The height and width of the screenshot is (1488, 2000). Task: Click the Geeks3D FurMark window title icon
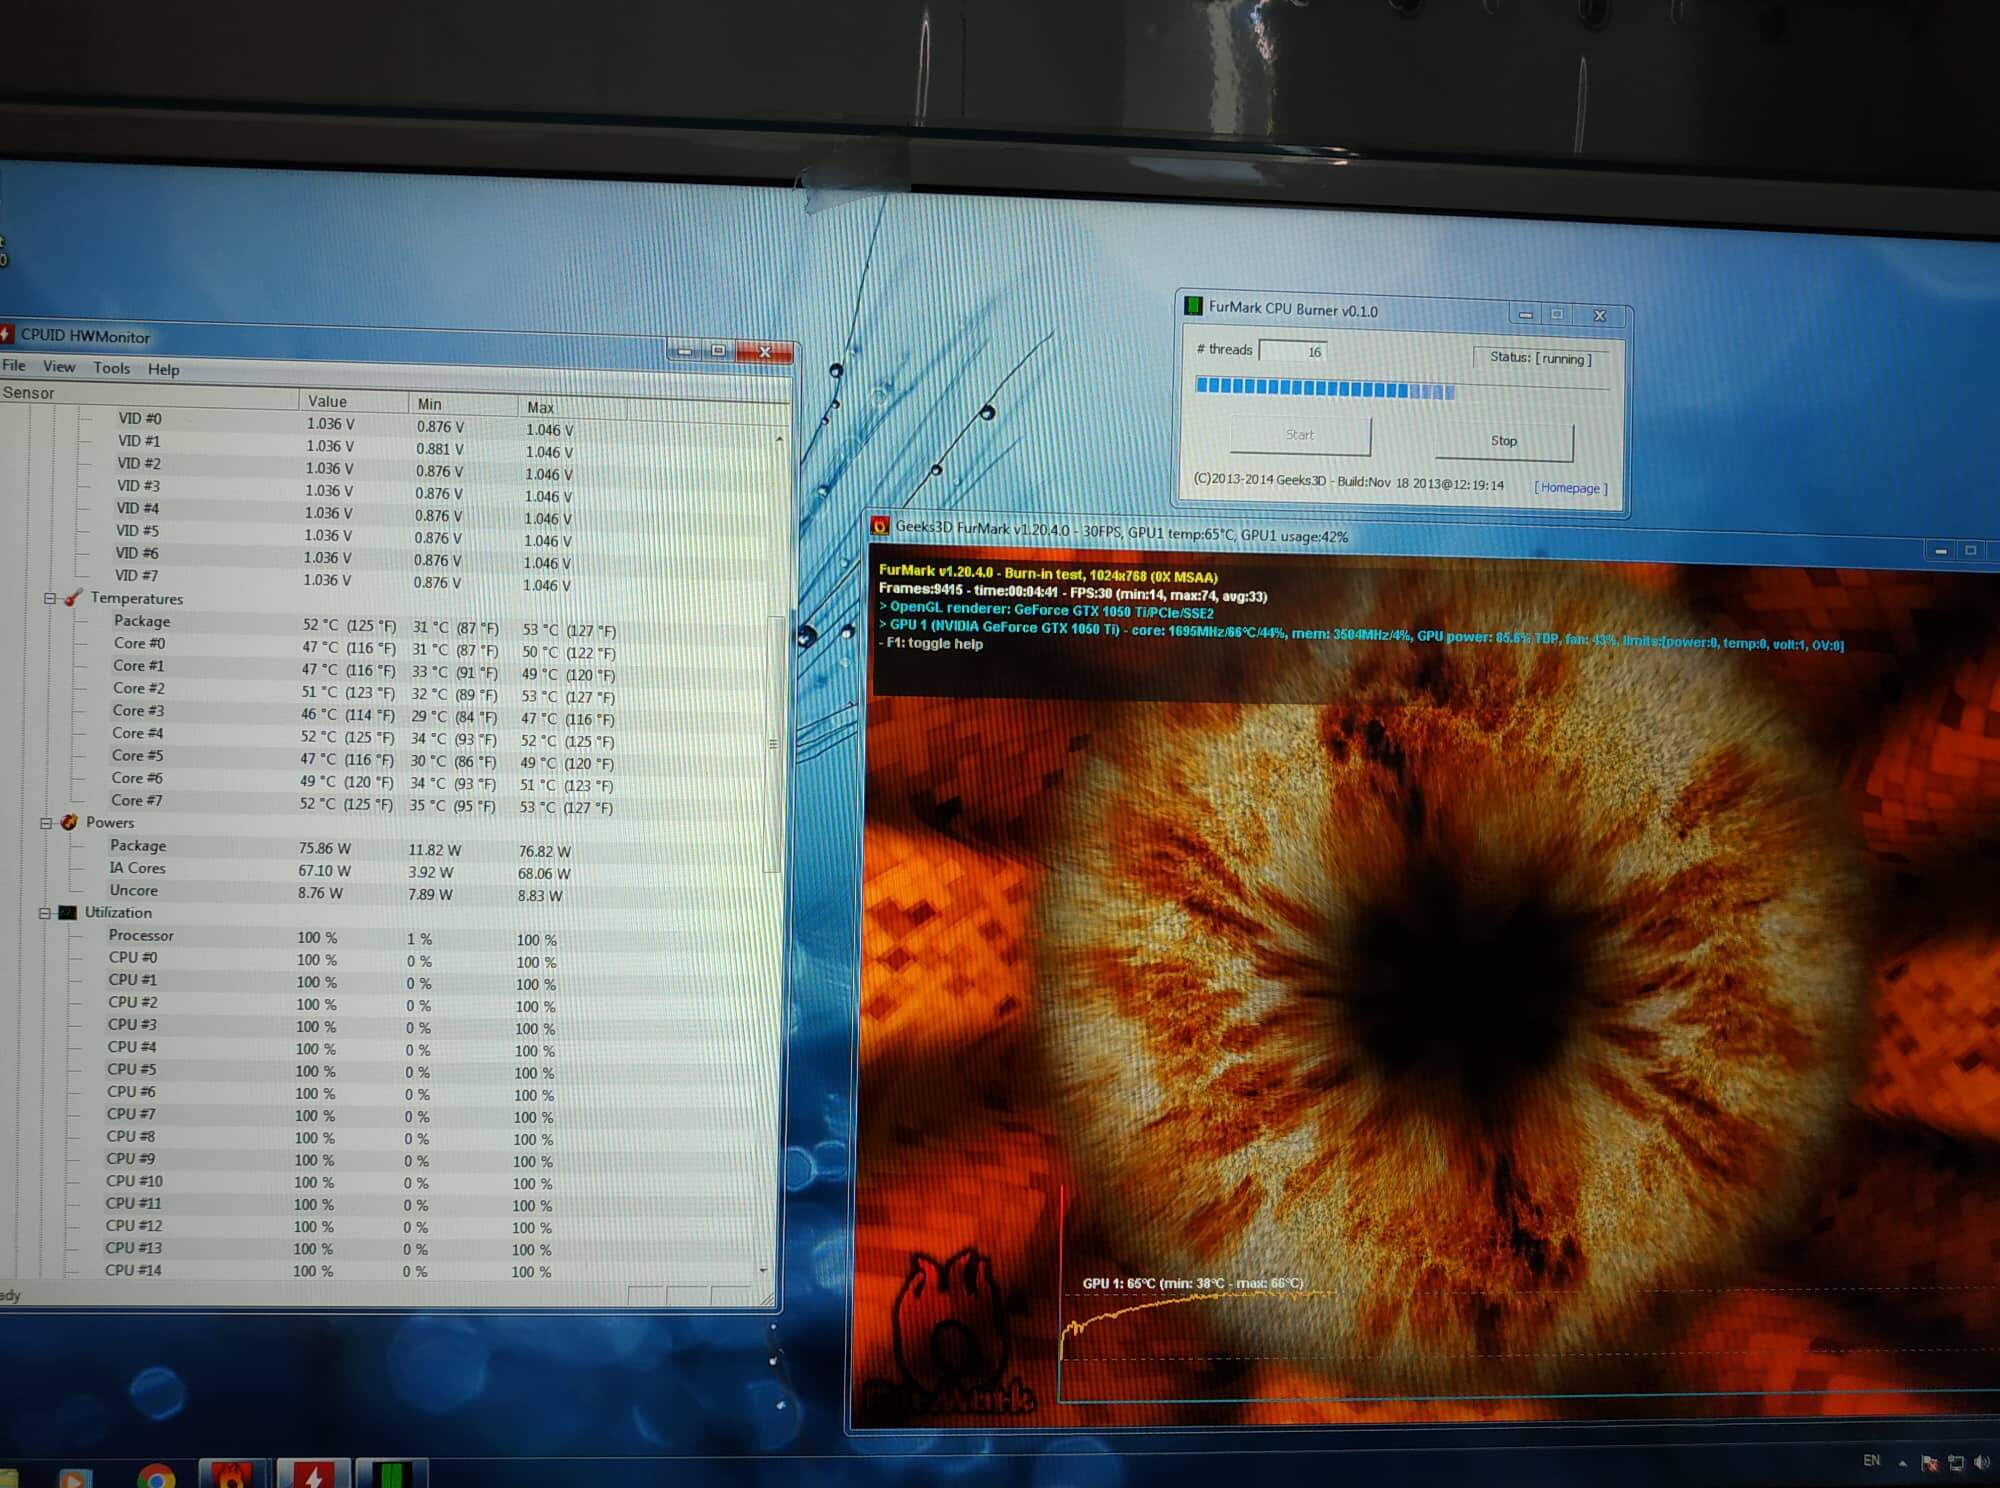coord(880,525)
